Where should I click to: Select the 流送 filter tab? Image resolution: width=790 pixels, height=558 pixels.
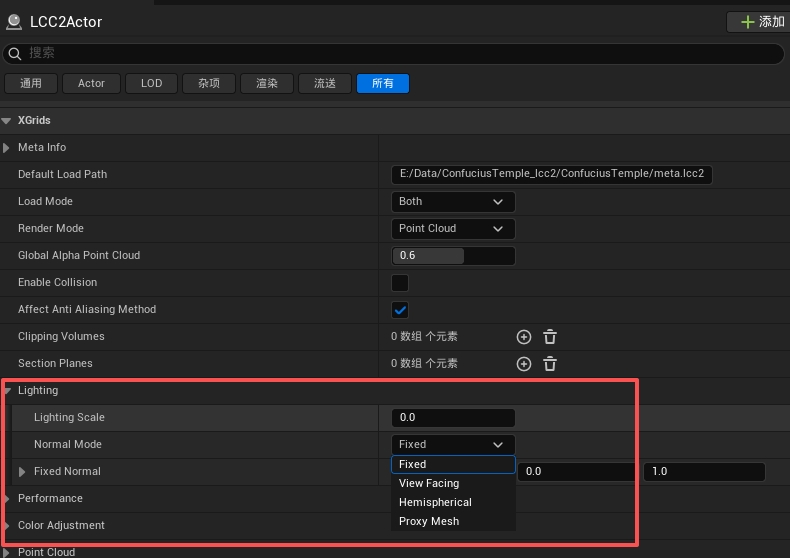[x=325, y=84]
